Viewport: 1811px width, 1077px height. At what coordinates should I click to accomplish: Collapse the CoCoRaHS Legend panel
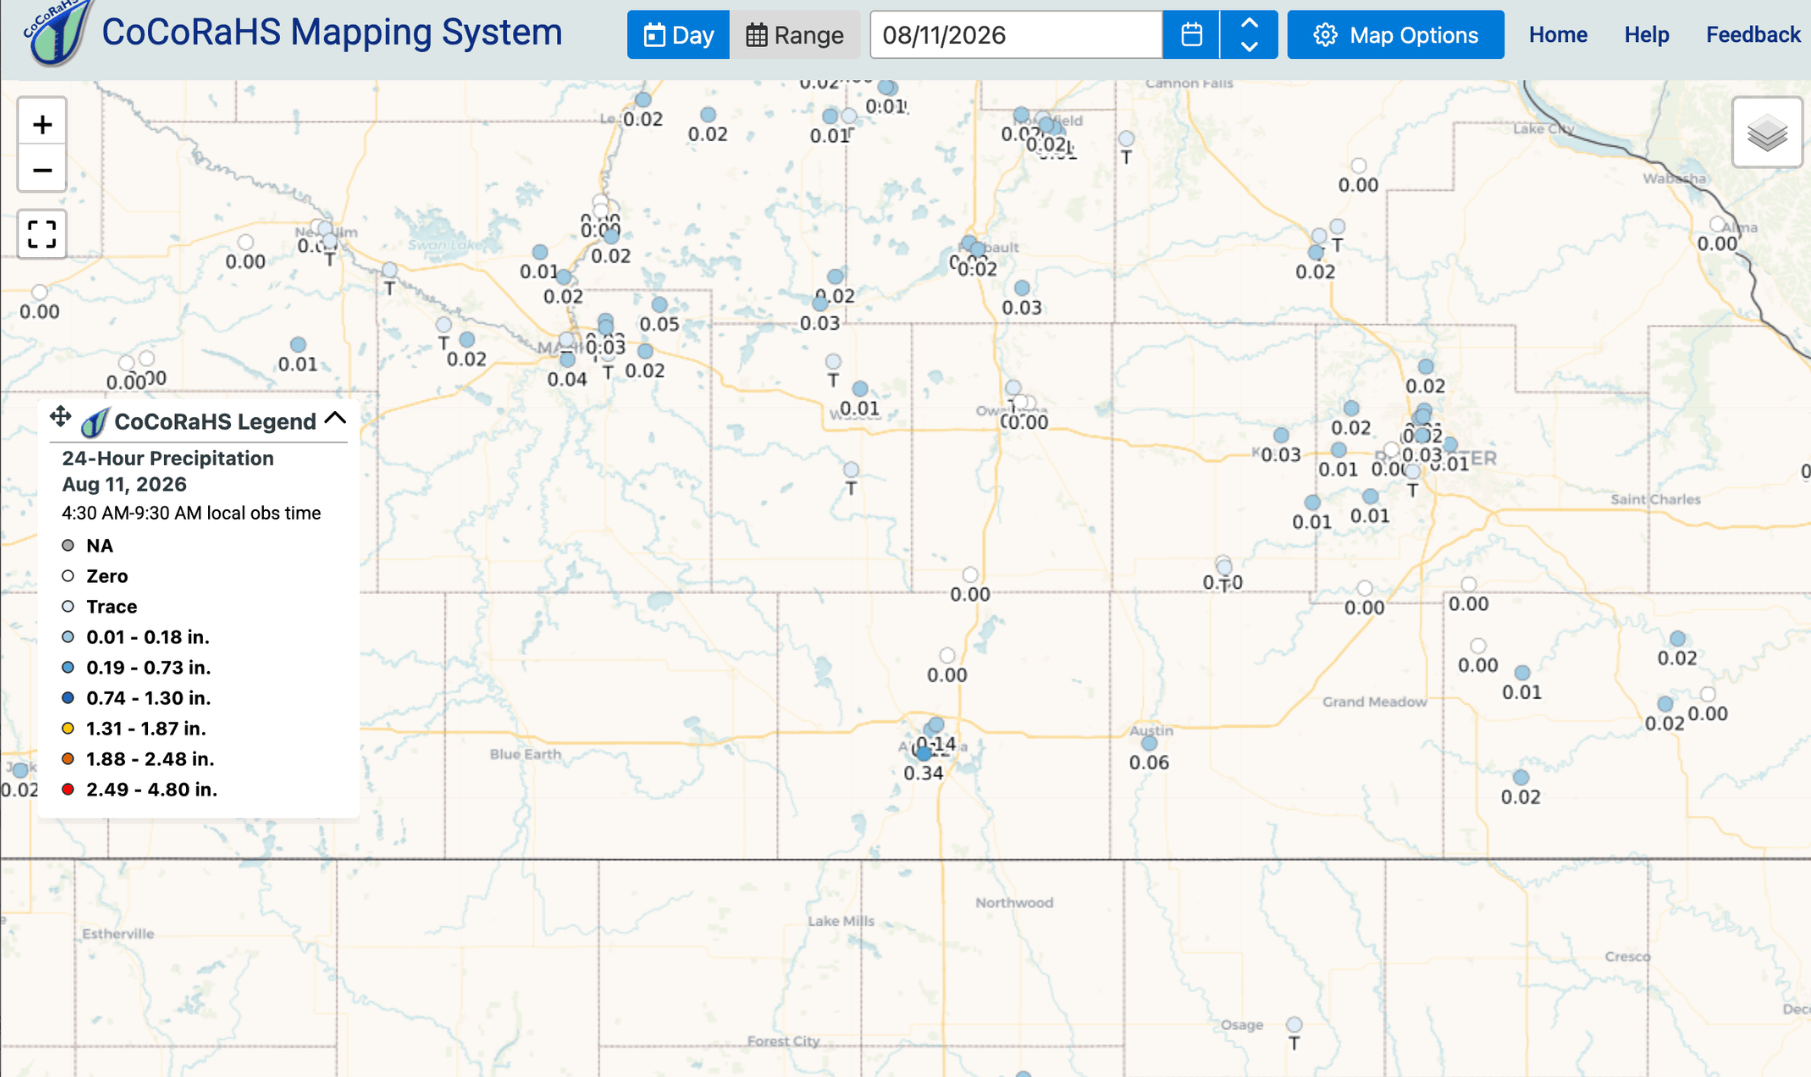tap(335, 418)
